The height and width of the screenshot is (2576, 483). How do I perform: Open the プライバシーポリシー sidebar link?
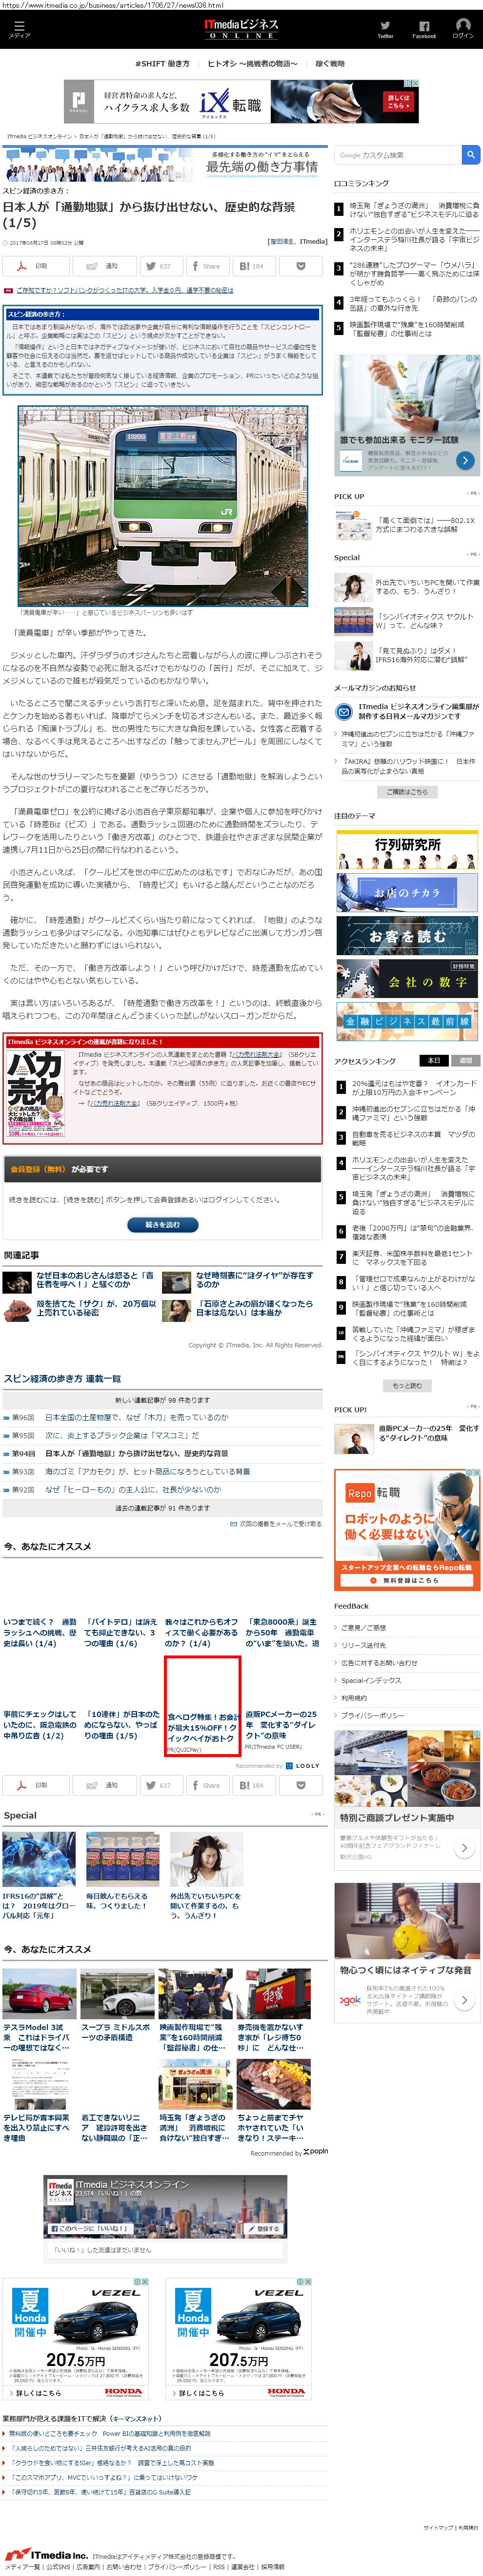click(x=373, y=1715)
